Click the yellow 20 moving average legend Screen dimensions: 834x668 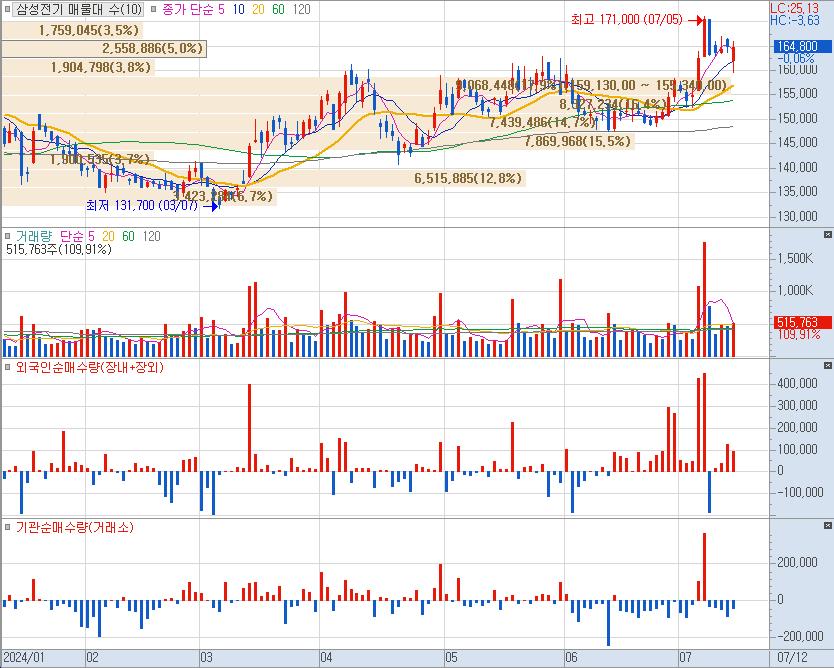(x=258, y=9)
